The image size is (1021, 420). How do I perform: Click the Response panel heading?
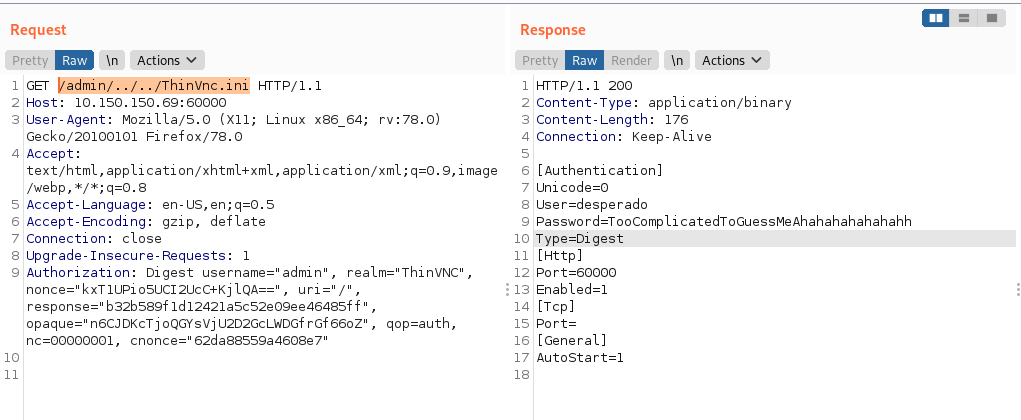click(553, 30)
